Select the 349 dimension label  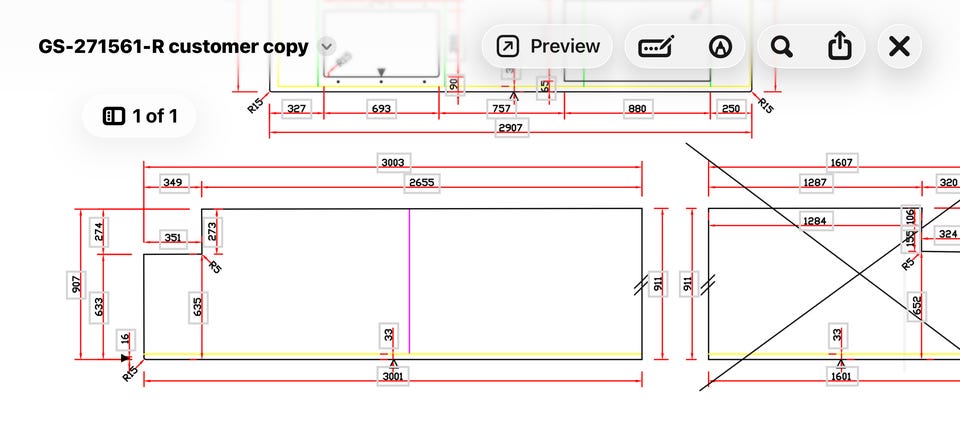174,183
